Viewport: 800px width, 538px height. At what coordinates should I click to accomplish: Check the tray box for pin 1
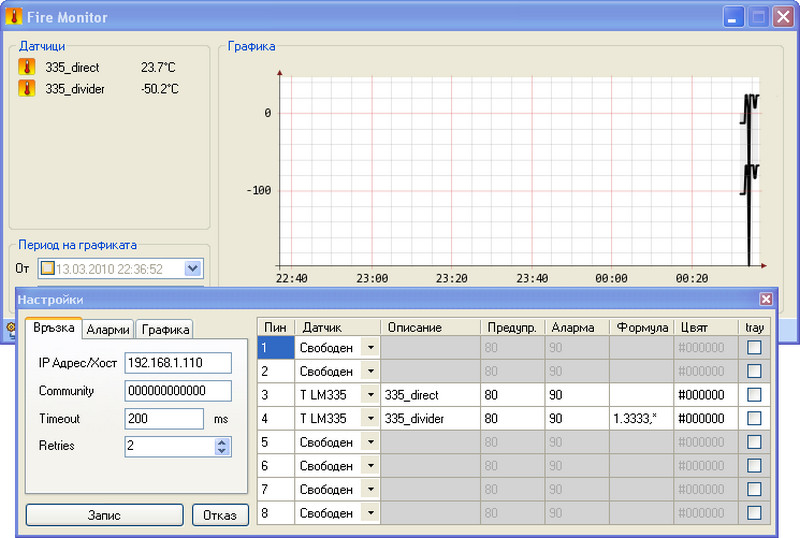point(754,347)
